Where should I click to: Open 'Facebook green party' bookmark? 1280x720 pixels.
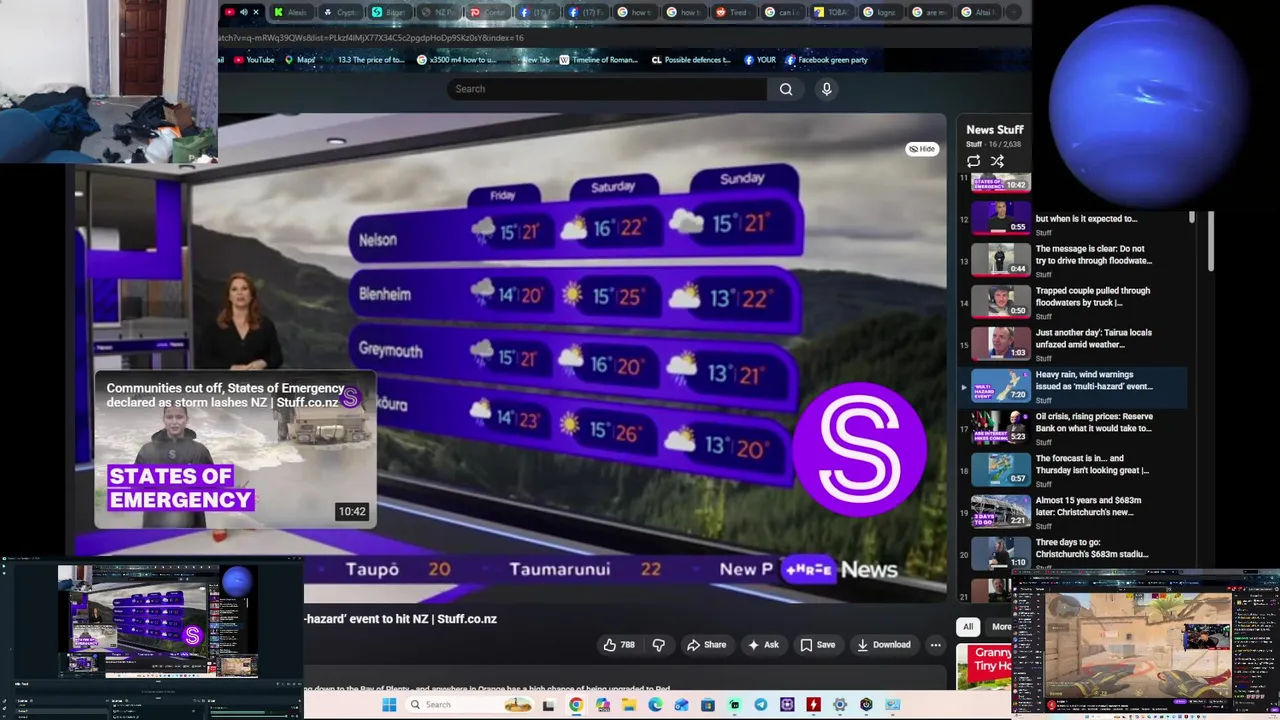pyautogui.click(x=826, y=60)
